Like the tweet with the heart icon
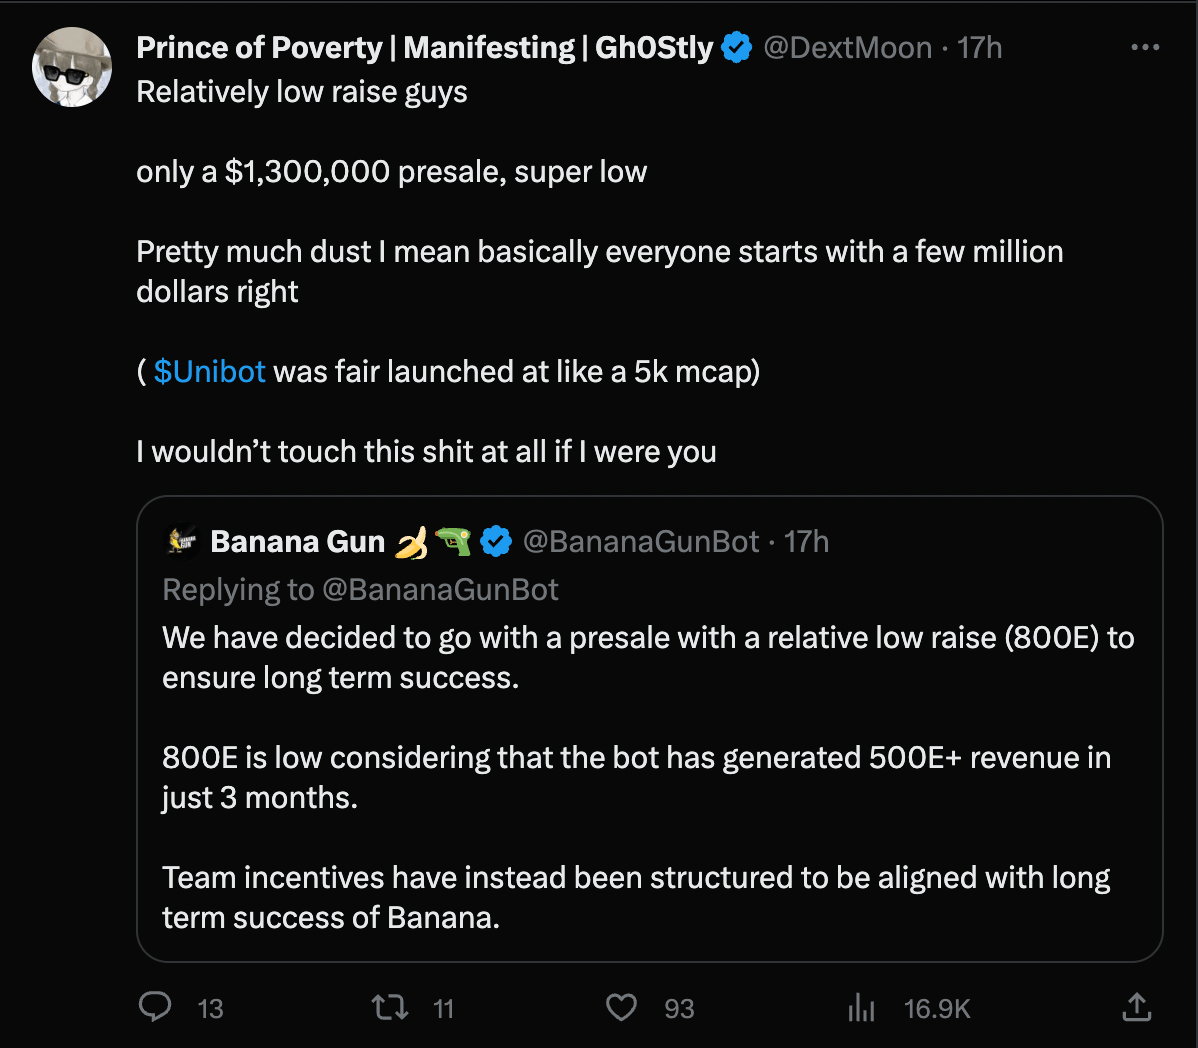The width and height of the screenshot is (1198, 1048). click(621, 1007)
